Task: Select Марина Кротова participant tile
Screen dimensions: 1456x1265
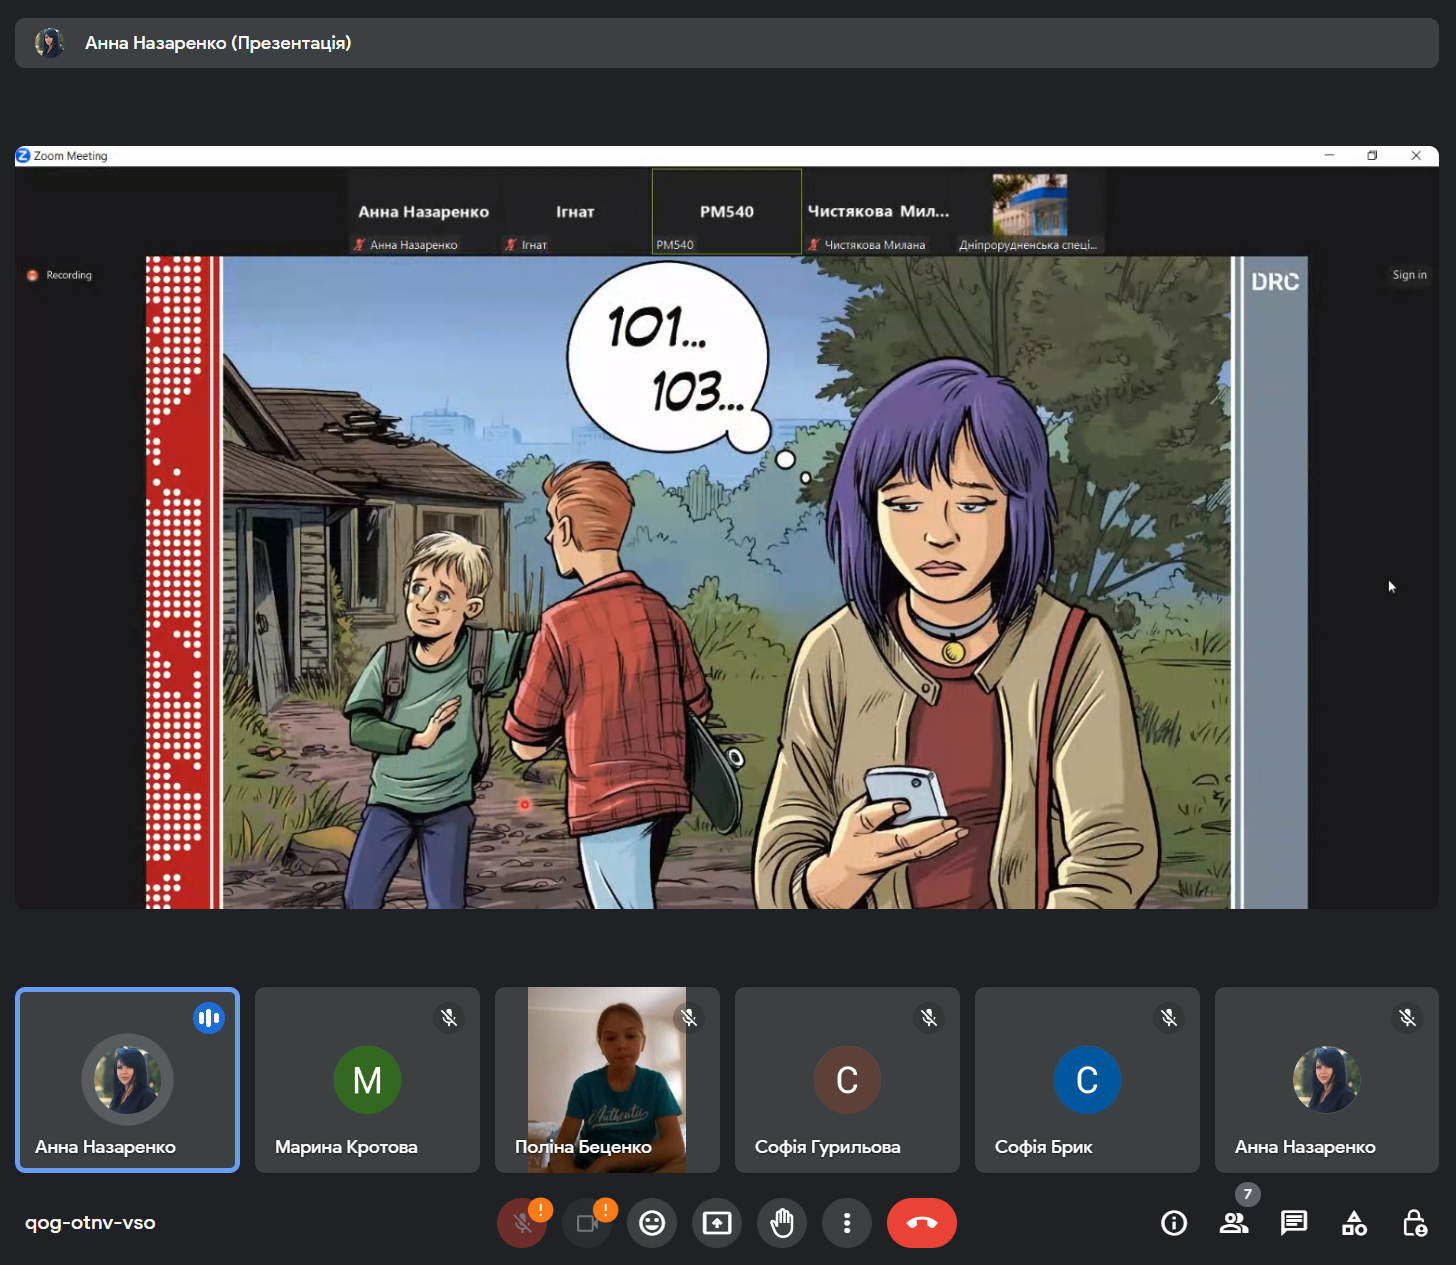Action: click(367, 1080)
